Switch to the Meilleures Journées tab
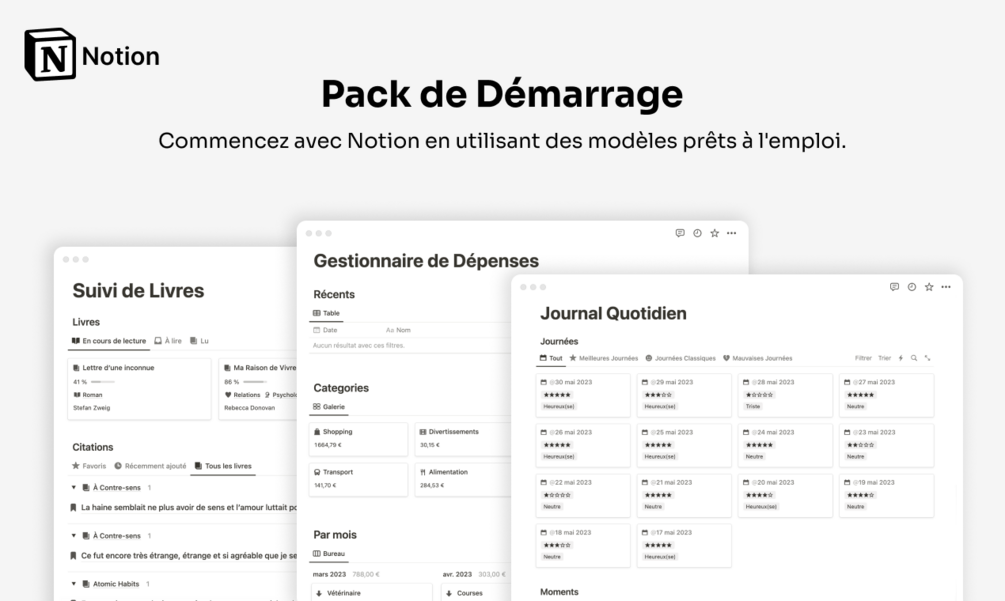Viewport: 1005px width, 601px height. pyautogui.click(x=604, y=358)
